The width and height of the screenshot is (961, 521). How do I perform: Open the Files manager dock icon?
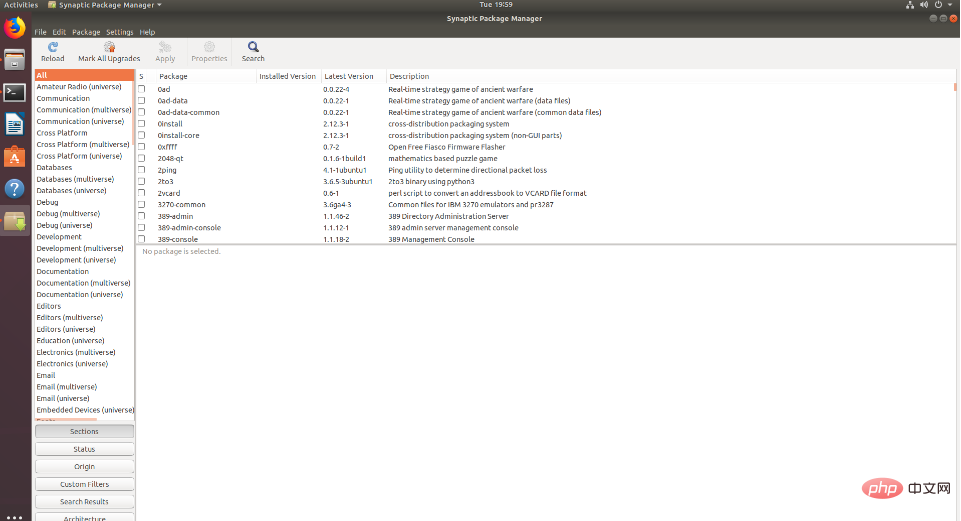[15, 60]
